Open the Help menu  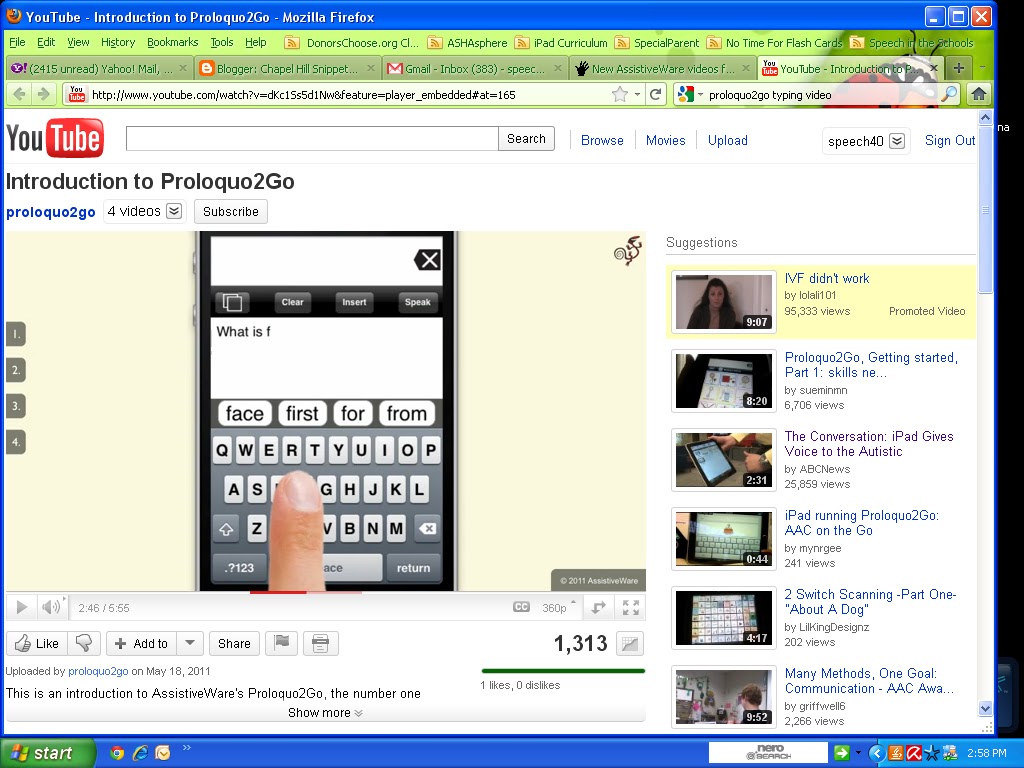pos(255,42)
